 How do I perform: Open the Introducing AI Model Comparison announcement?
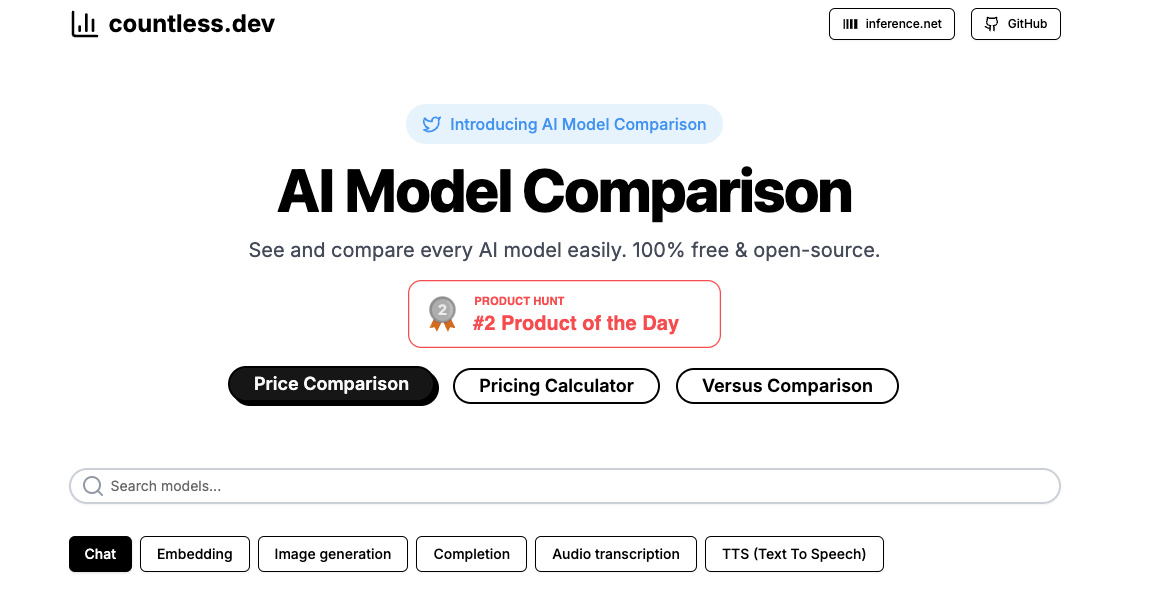point(577,125)
